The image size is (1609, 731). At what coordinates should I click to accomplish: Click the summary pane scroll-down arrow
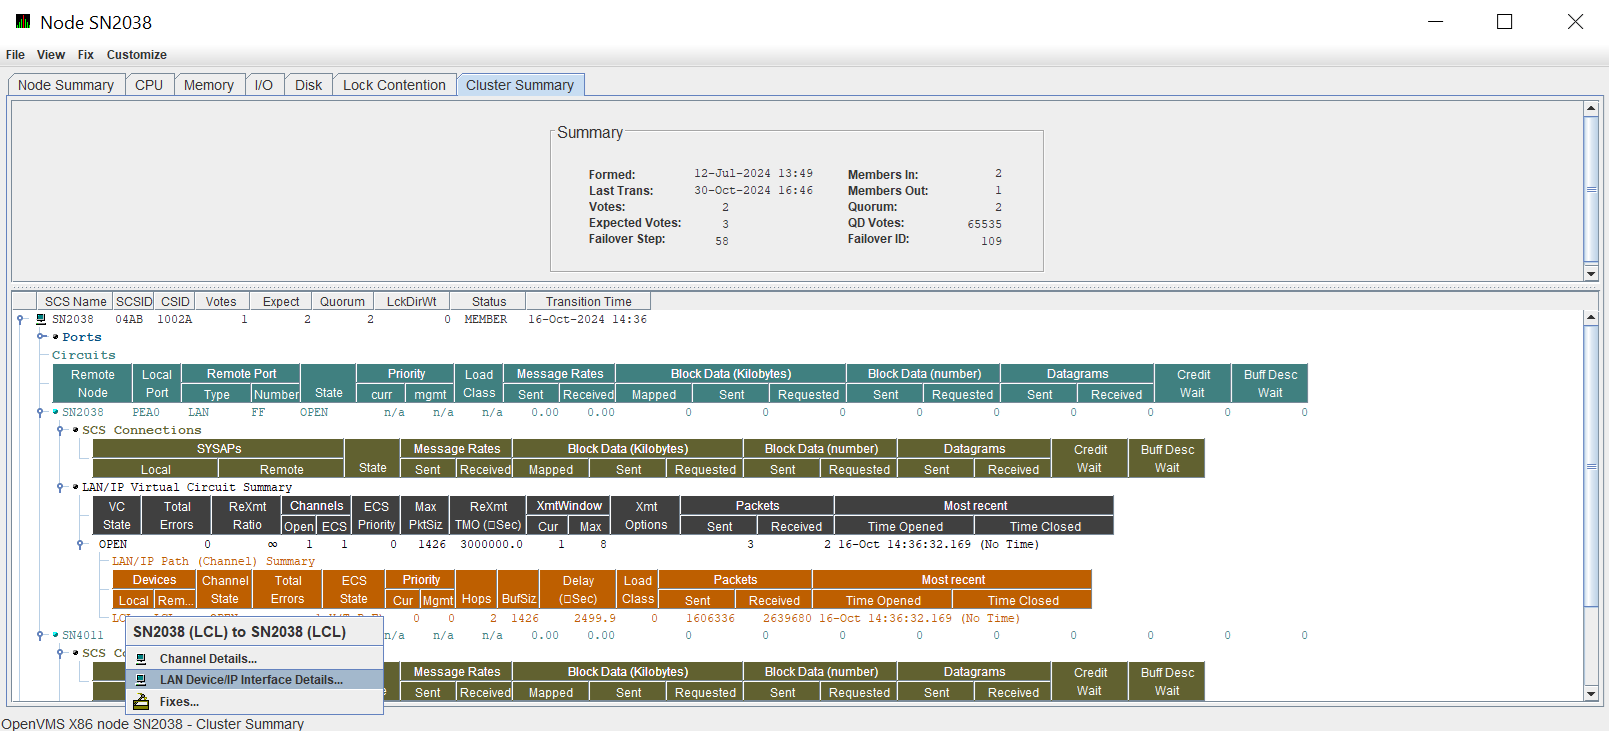[1591, 274]
